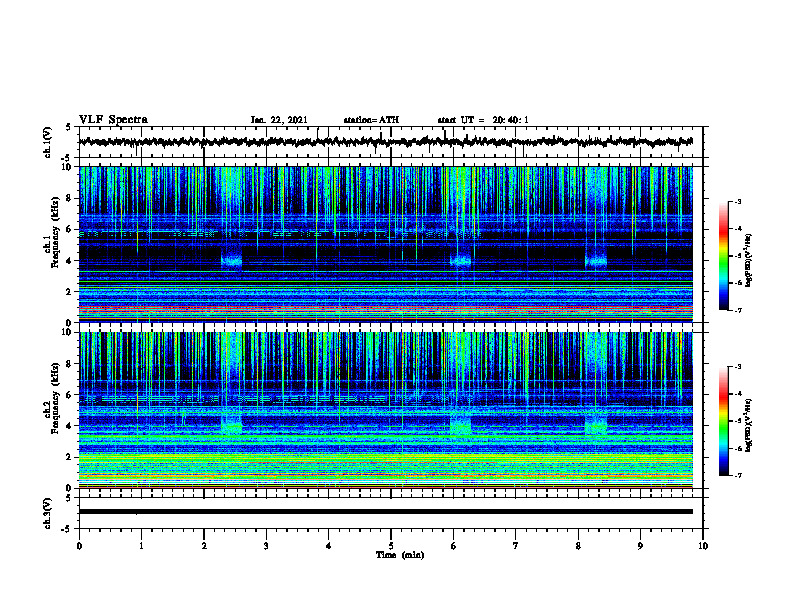Click the ch.1 voltage waveform trace
792x612 pixels.
[386, 142]
